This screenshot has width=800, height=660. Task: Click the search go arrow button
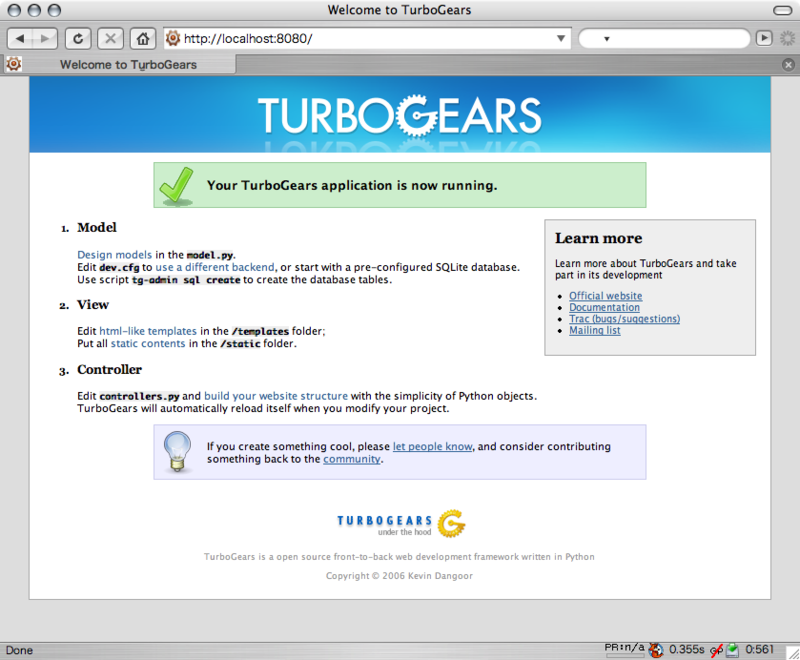pos(764,38)
